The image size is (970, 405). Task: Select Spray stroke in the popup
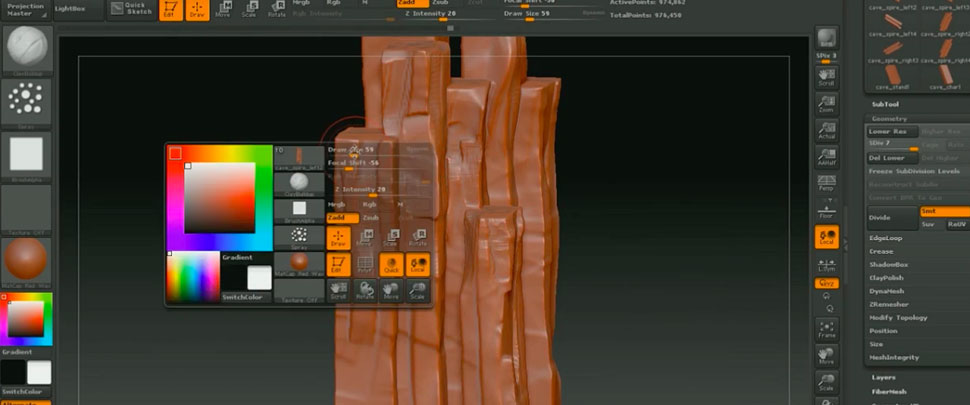299,237
